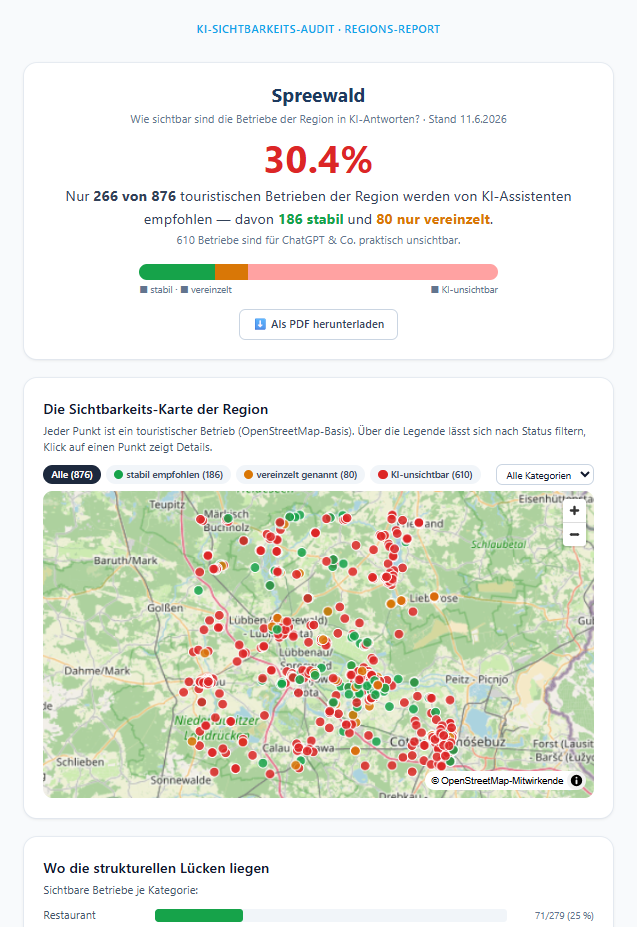Click the green stabil segment of visibility bar
The height and width of the screenshot is (927, 637).
pos(177,272)
